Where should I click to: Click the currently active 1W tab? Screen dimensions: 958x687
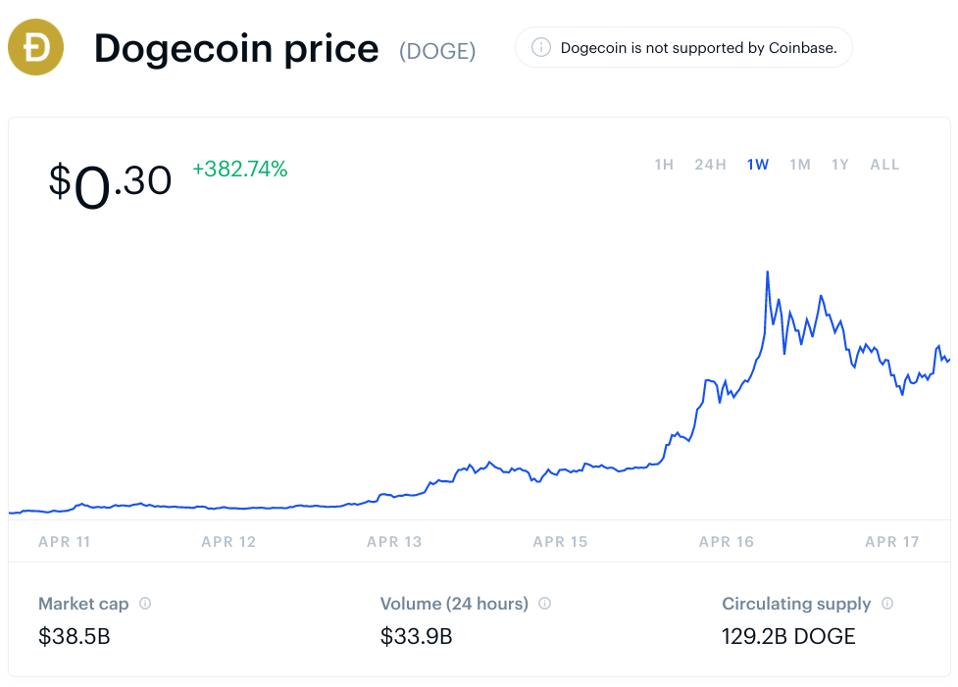pyautogui.click(x=757, y=165)
